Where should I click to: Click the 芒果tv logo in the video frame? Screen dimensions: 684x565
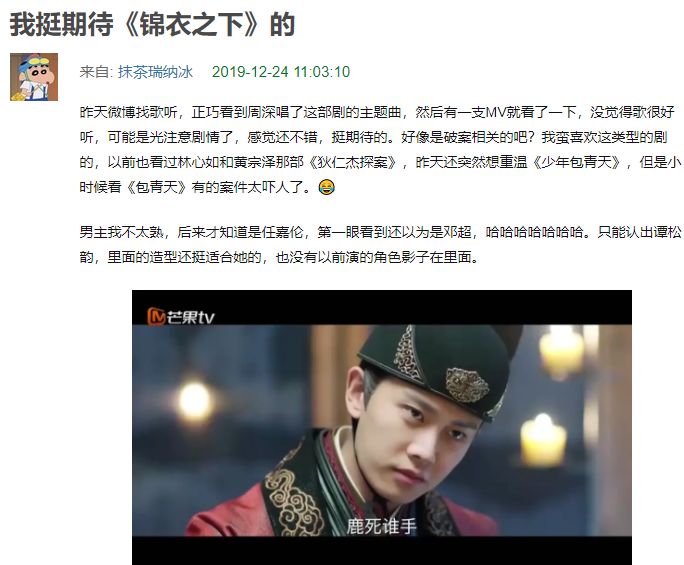coord(181,316)
